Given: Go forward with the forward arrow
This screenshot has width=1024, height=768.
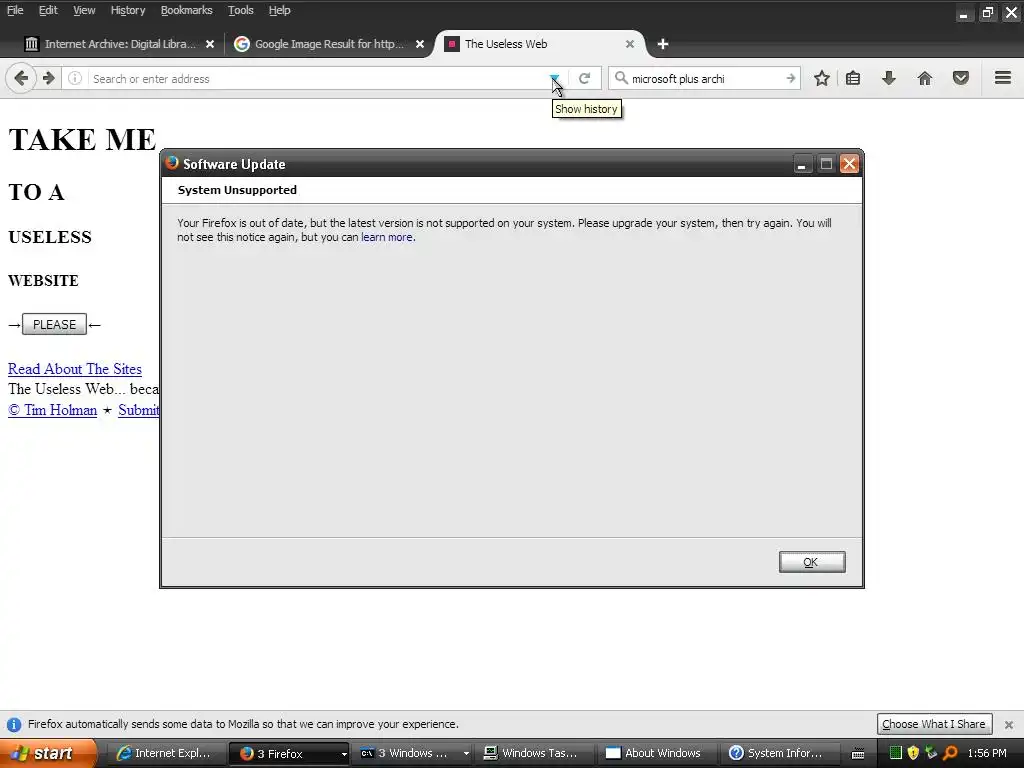Looking at the screenshot, I should [x=48, y=78].
